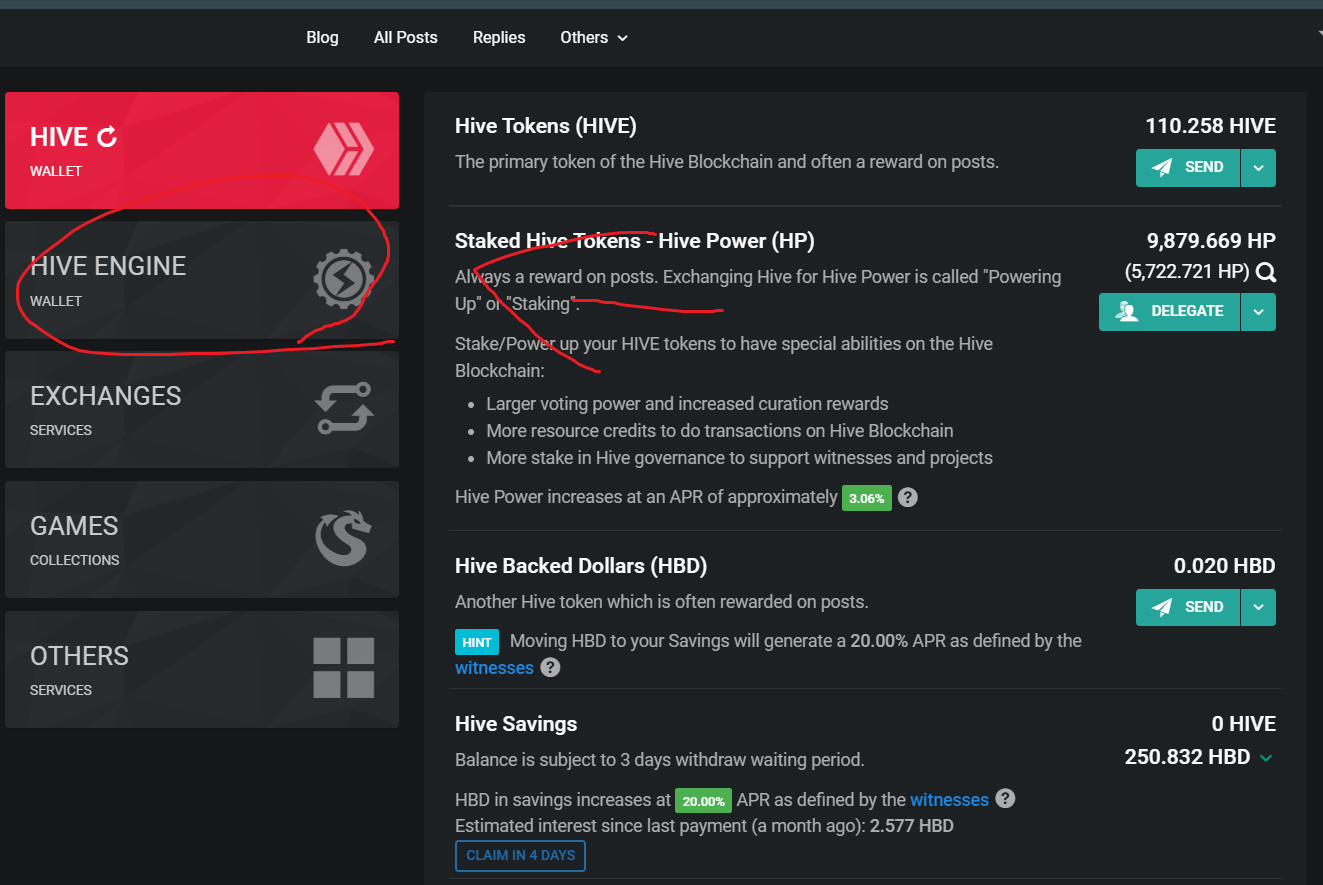Go to the Replies tab

(499, 37)
